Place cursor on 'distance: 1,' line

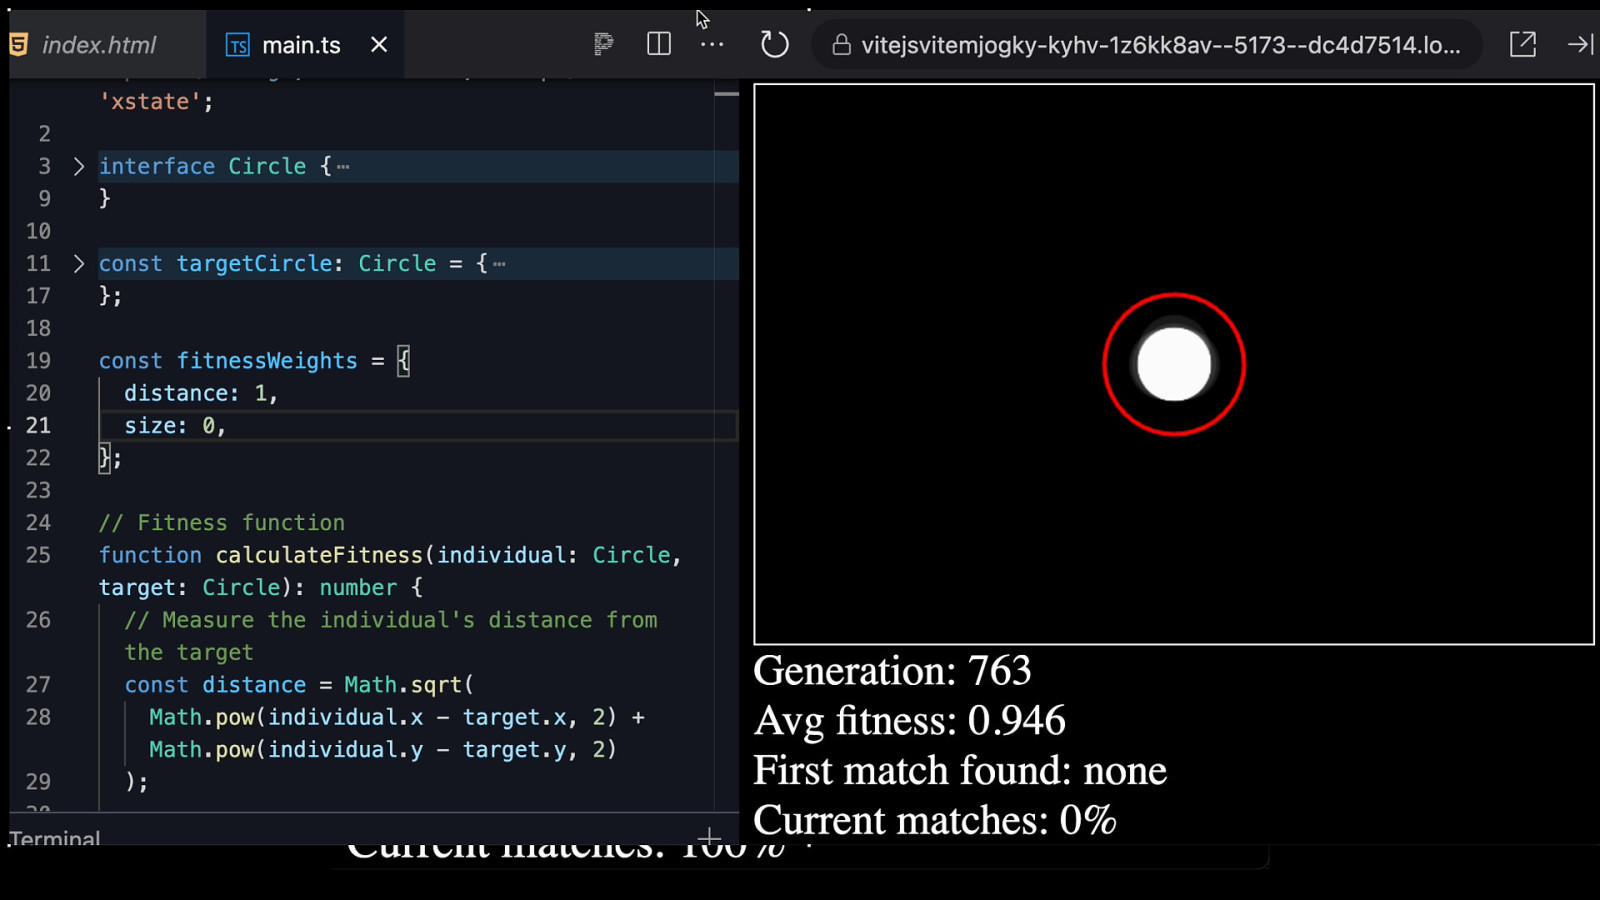click(201, 393)
